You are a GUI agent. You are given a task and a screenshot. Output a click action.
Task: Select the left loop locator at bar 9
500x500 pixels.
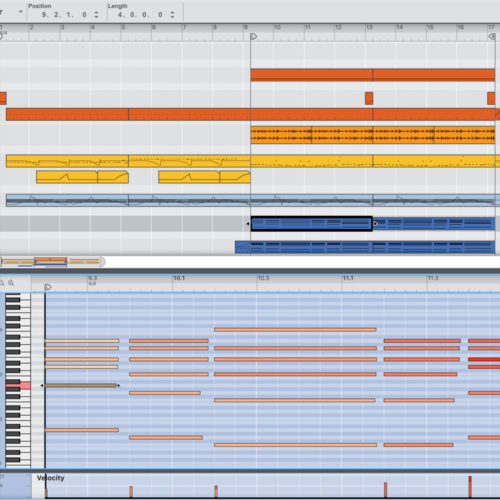click(x=253, y=36)
